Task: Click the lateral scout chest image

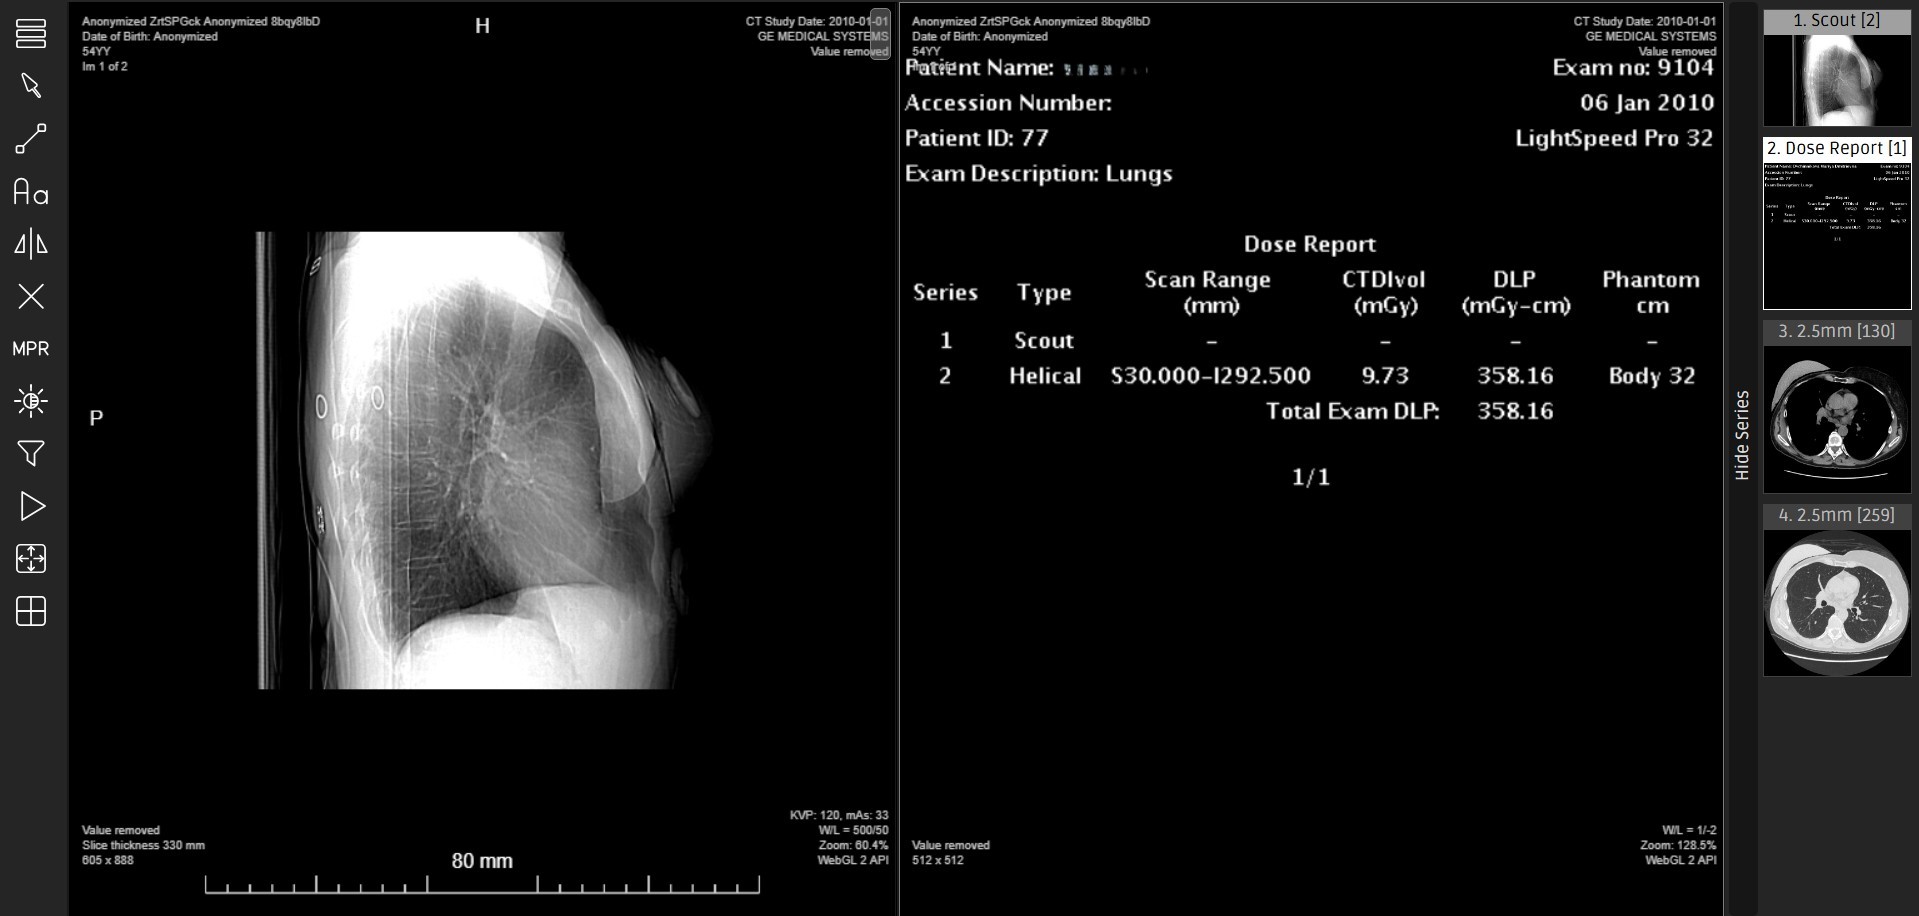Action: coord(485,460)
